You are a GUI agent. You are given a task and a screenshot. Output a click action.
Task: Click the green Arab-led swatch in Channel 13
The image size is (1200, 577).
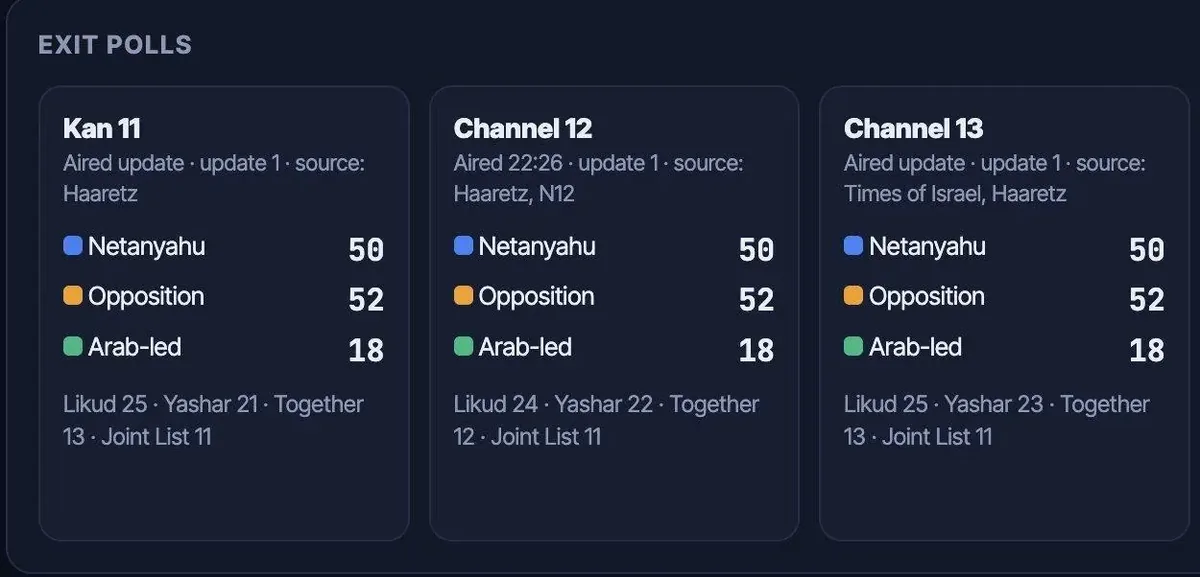point(853,347)
